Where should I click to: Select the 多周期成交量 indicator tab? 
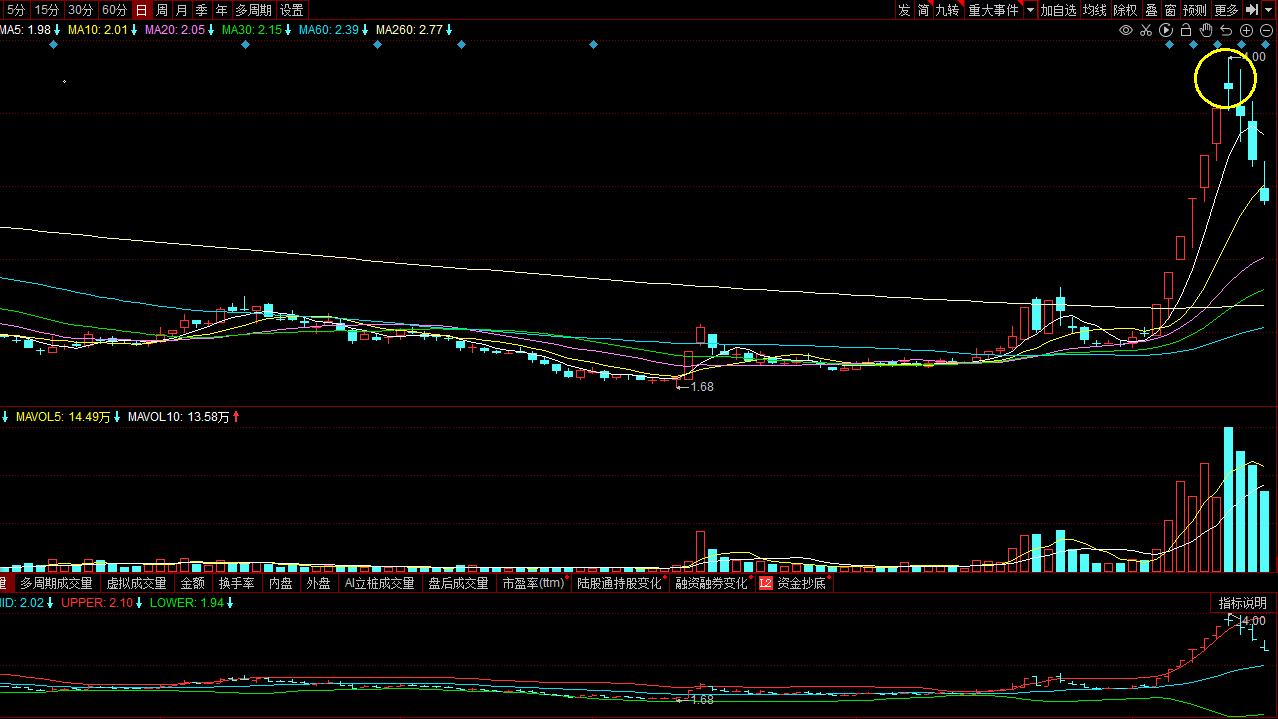tap(56, 583)
